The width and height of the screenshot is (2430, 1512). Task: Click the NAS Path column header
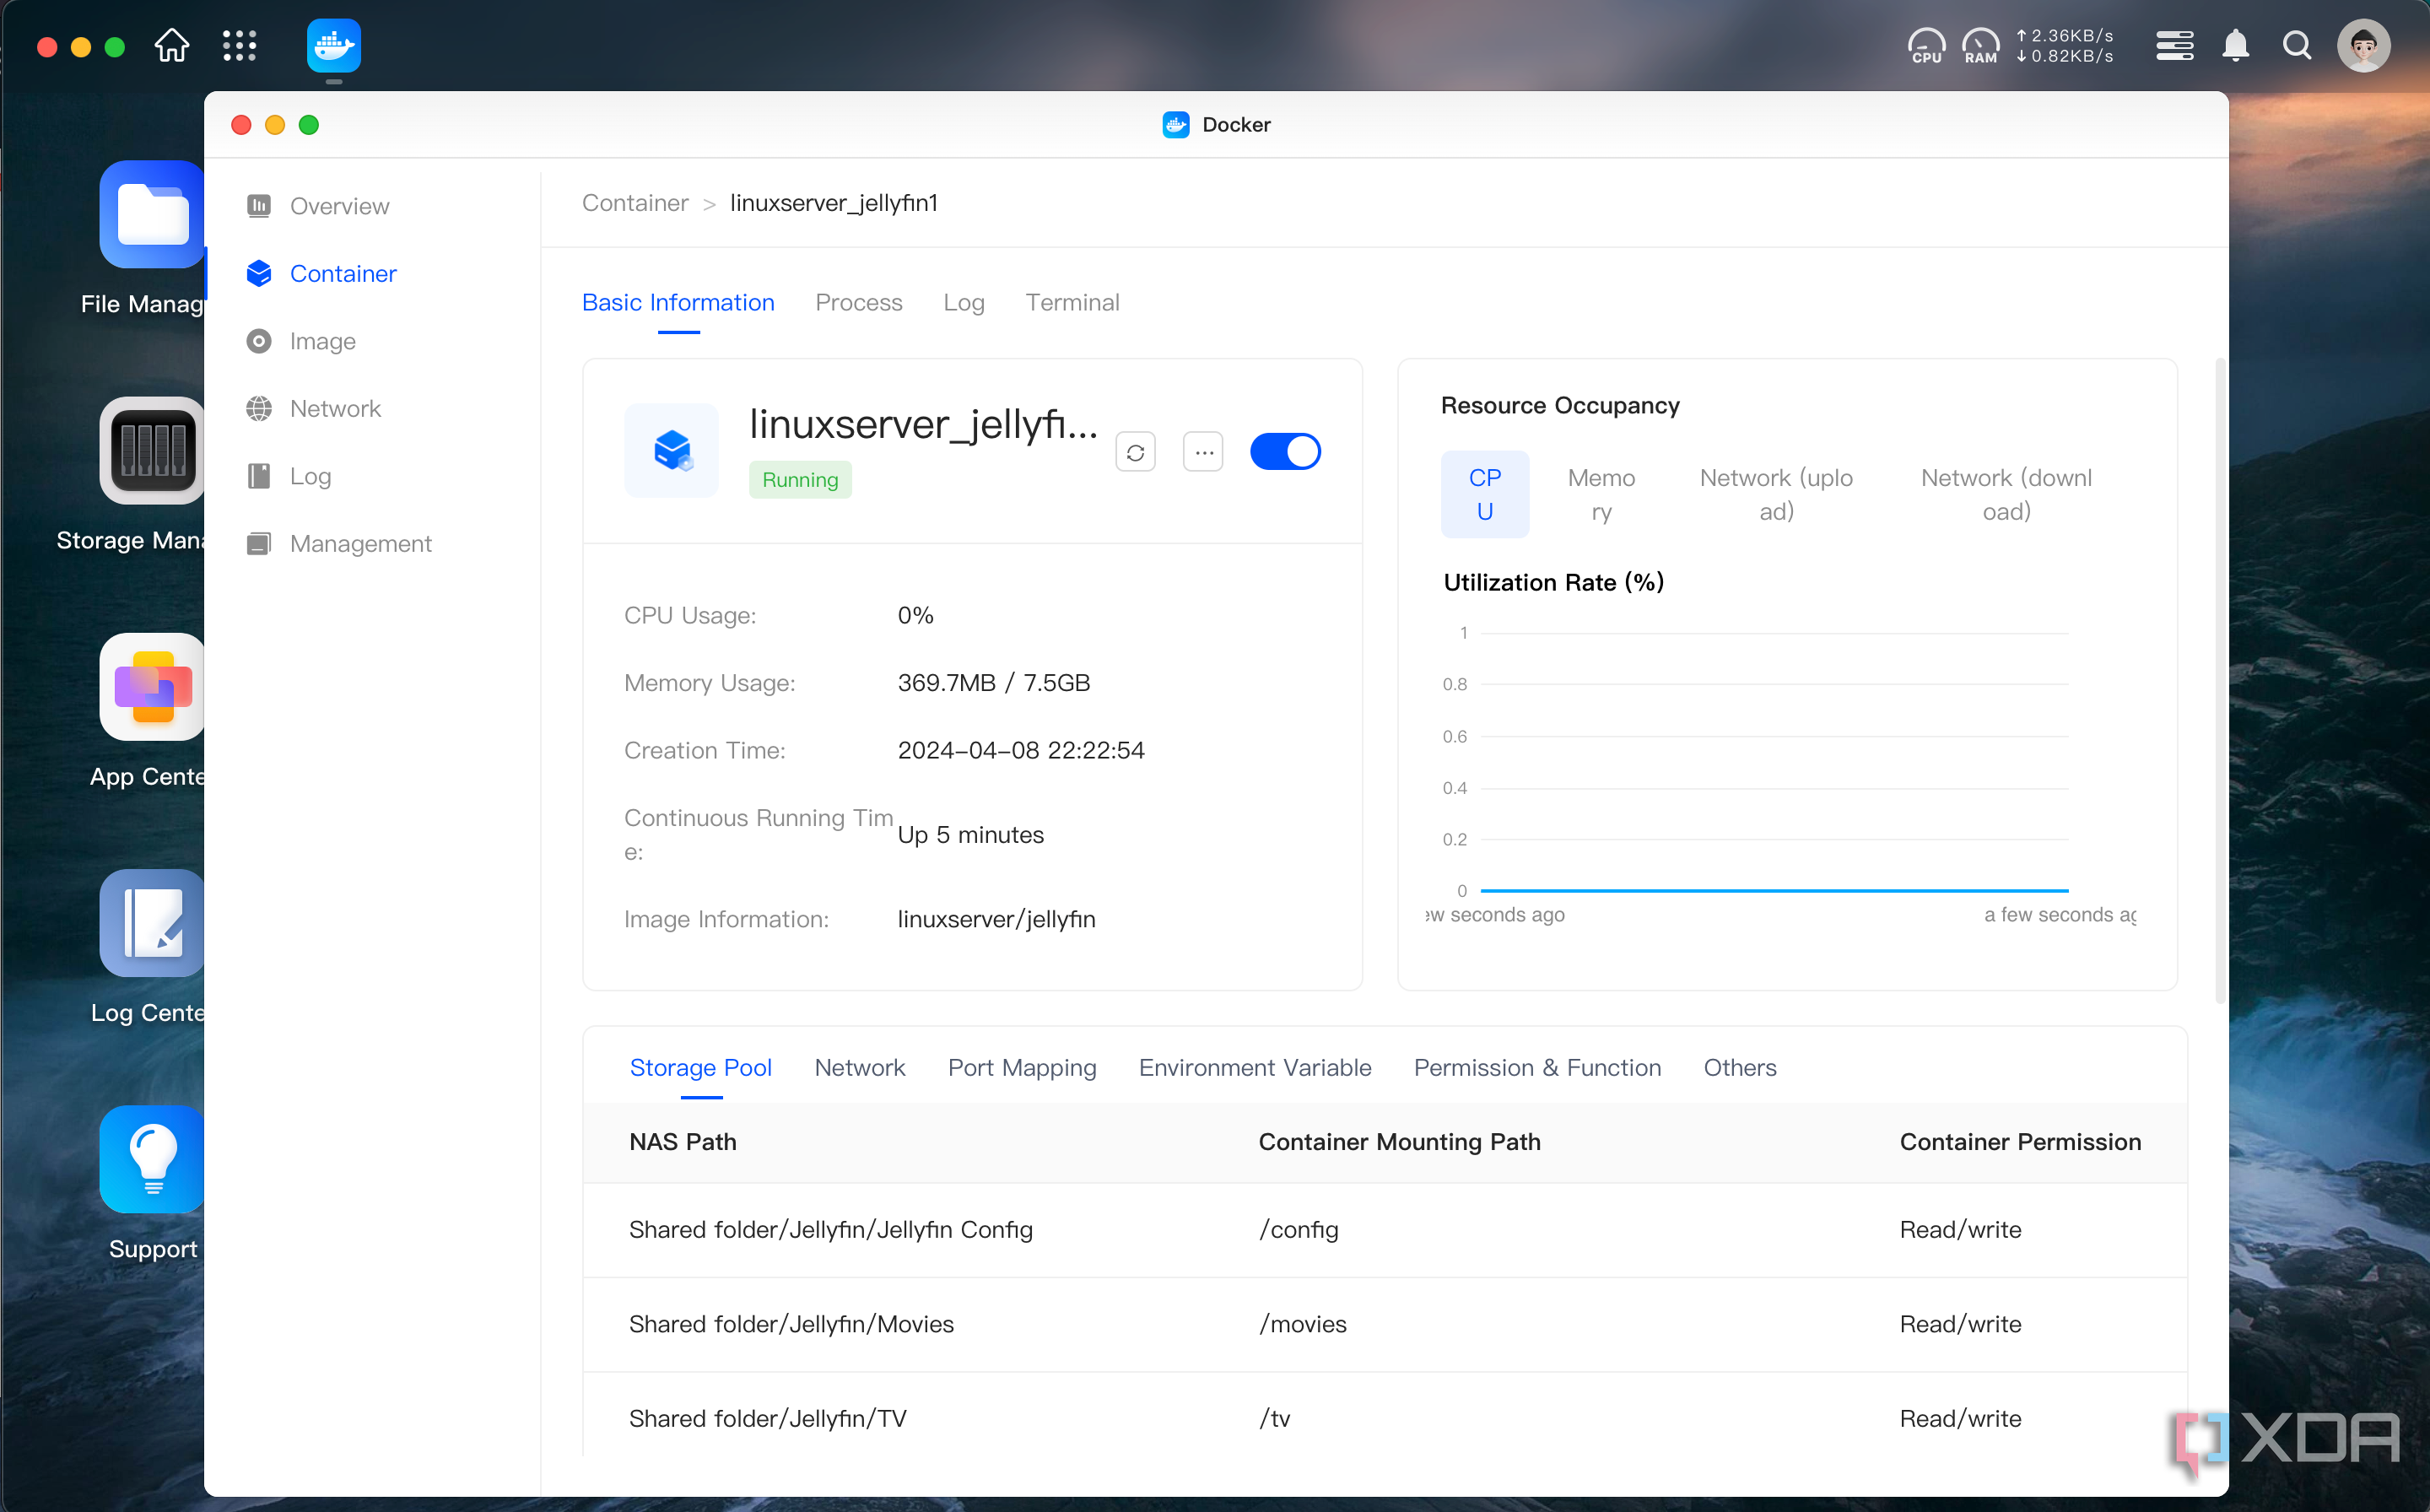(x=682, y=1142)
